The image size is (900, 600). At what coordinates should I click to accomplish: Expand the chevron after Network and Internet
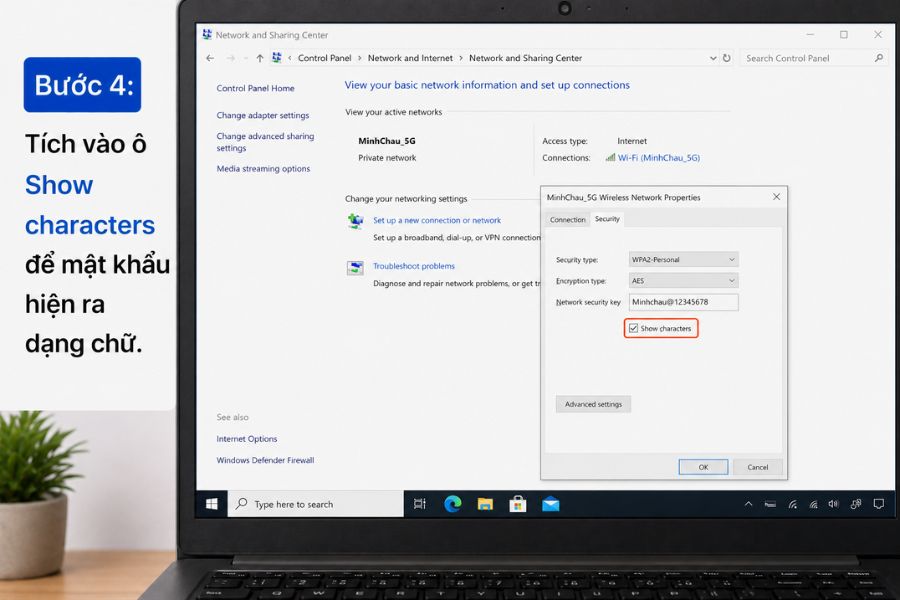pos(461,58)
